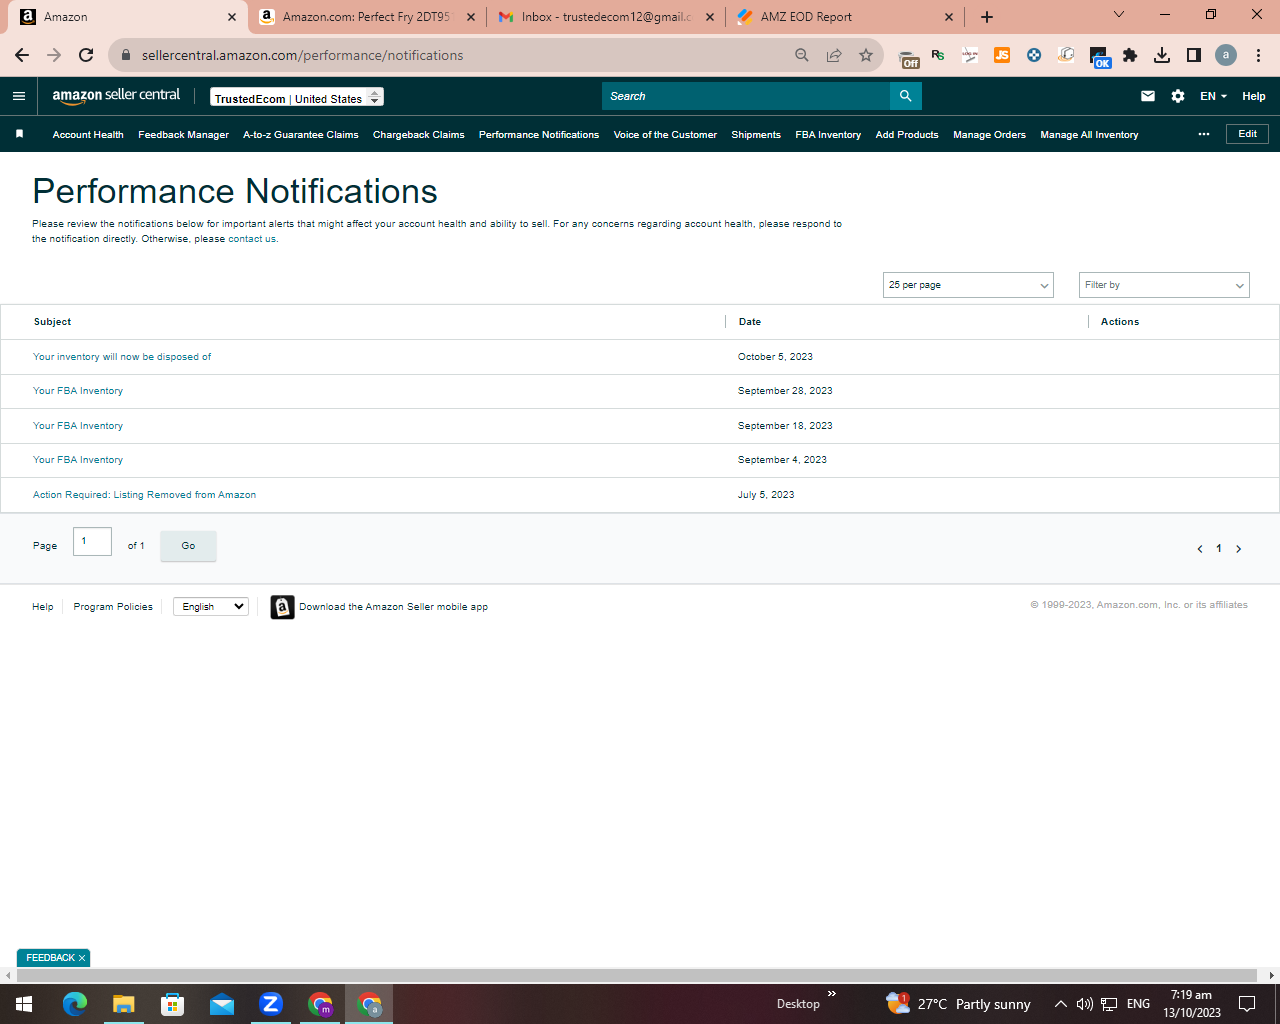
Task: Open the Windows notification center icon
Action: coord(1247,1004)
